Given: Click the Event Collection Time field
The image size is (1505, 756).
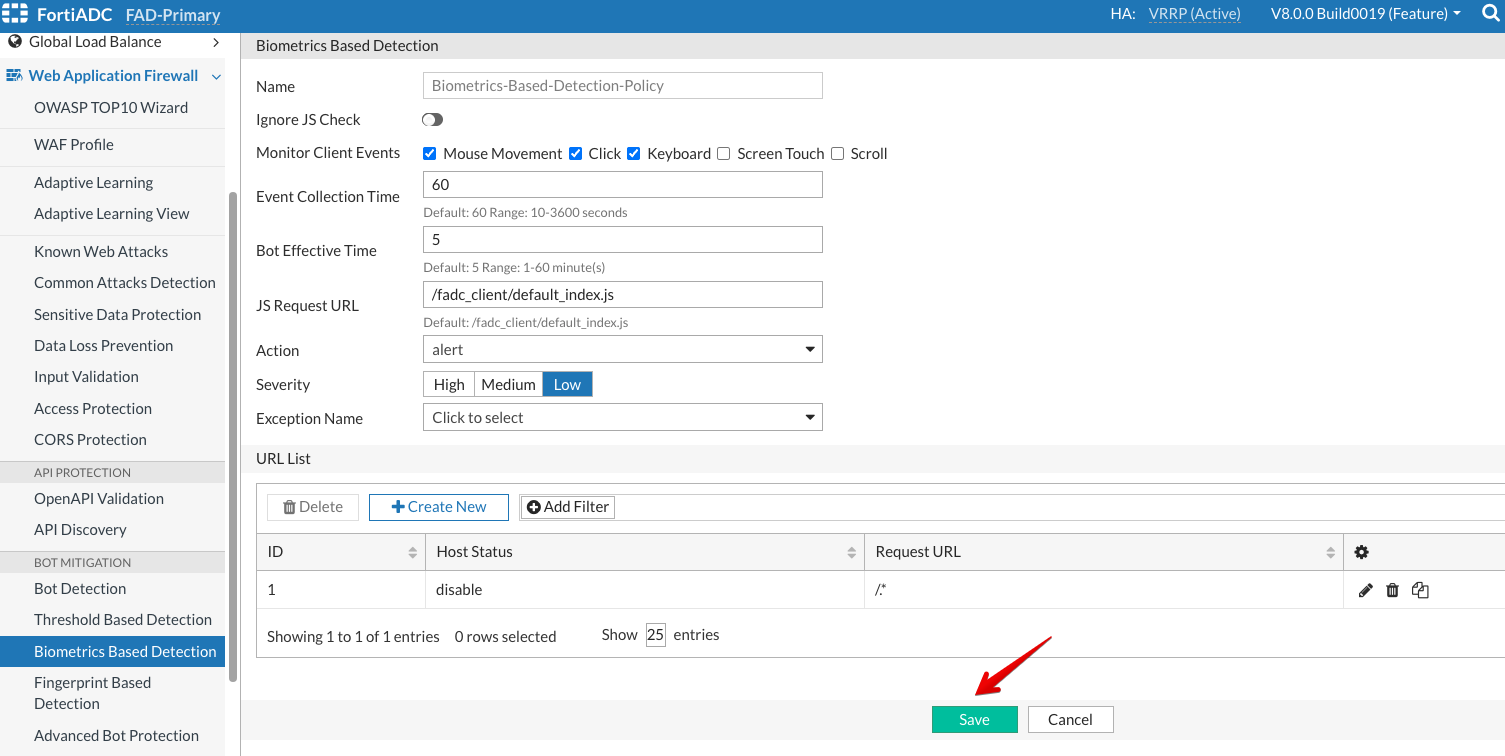Looking at the screenshot, I should [622, 185].
